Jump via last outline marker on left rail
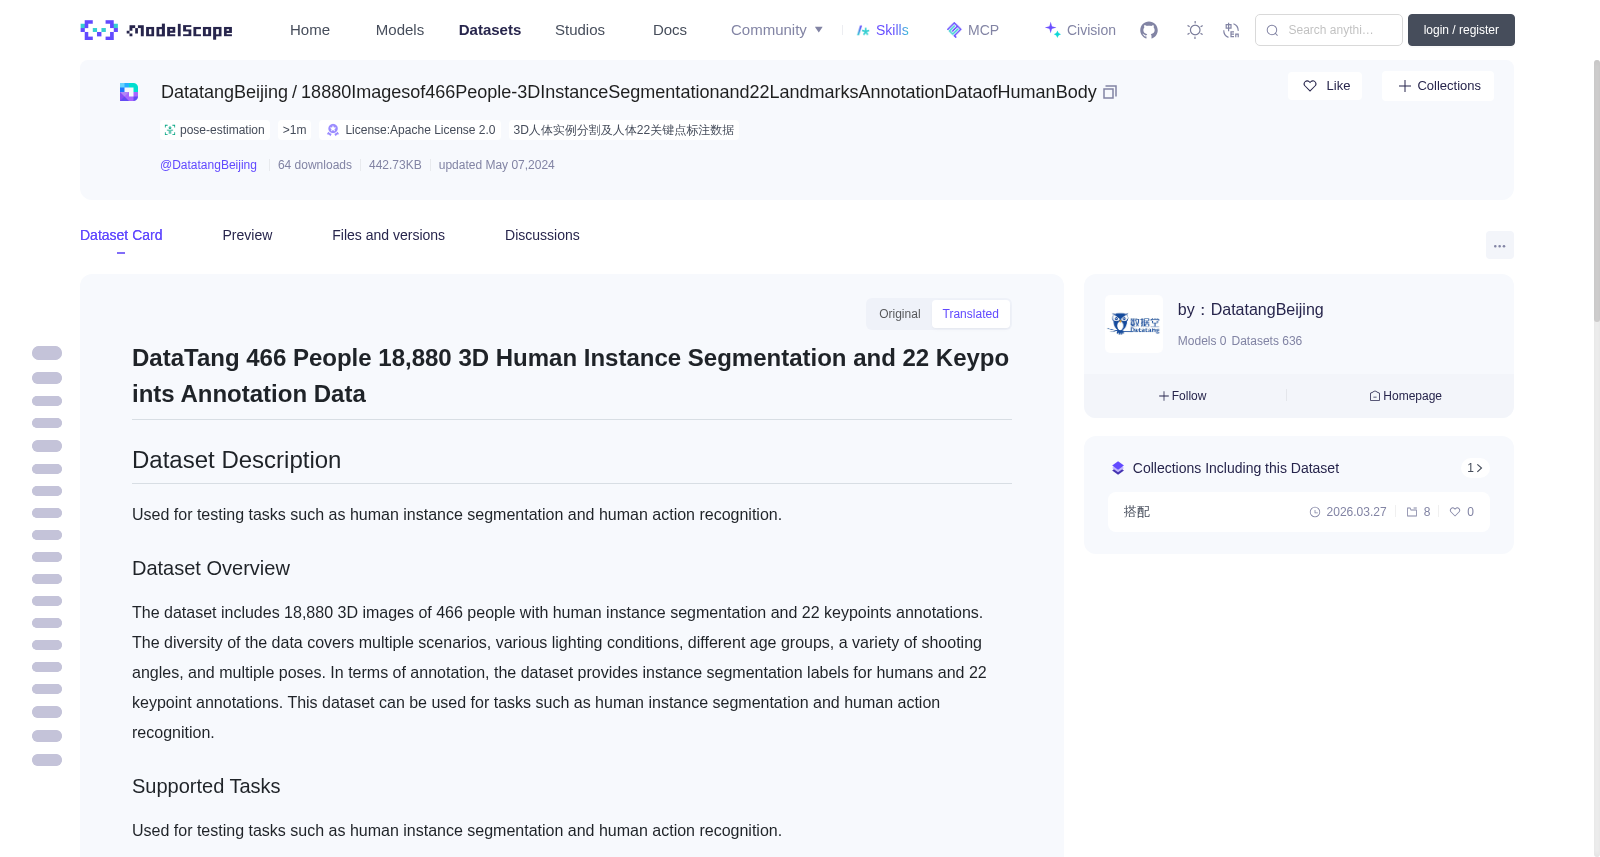 pos(47,760)
